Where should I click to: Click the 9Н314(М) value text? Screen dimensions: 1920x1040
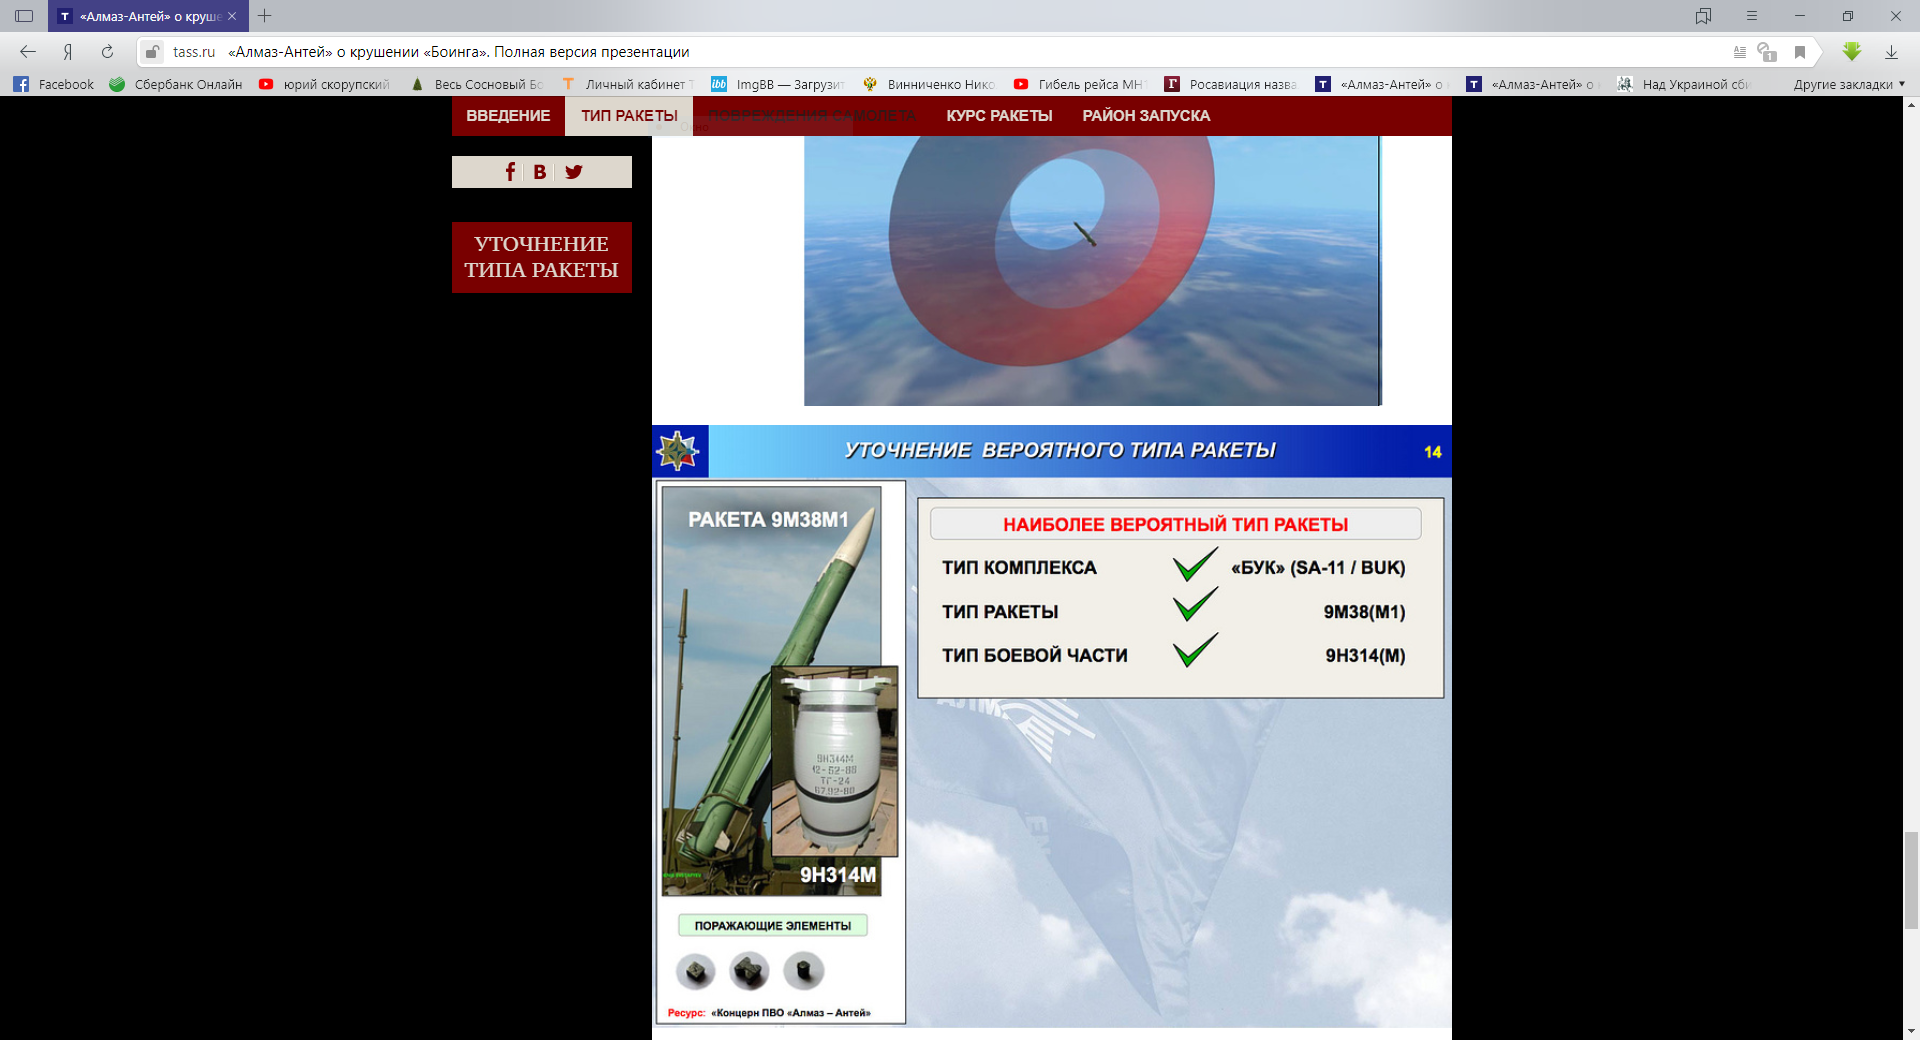tap(1365, 656)
